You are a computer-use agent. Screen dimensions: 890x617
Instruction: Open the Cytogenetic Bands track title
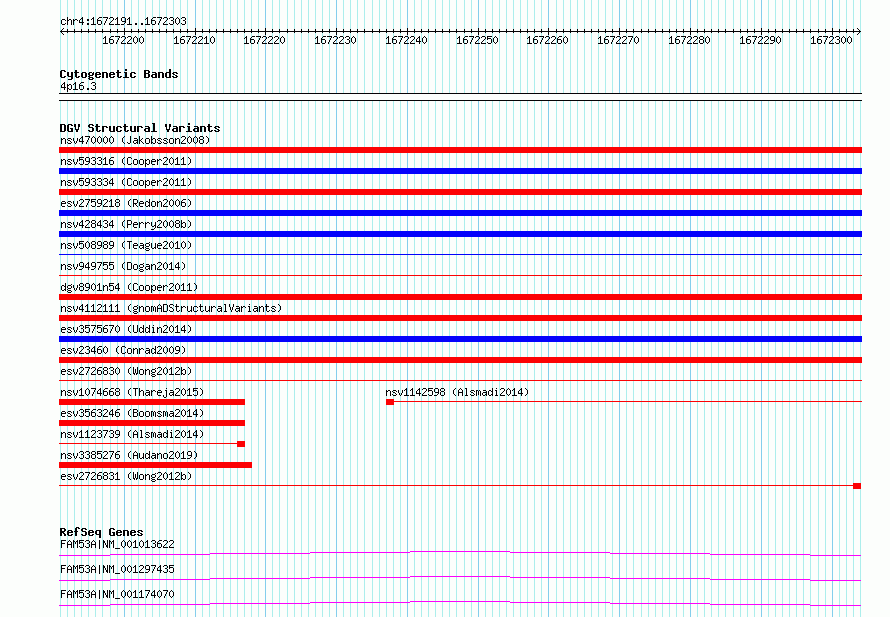click(x=119, y=74)
